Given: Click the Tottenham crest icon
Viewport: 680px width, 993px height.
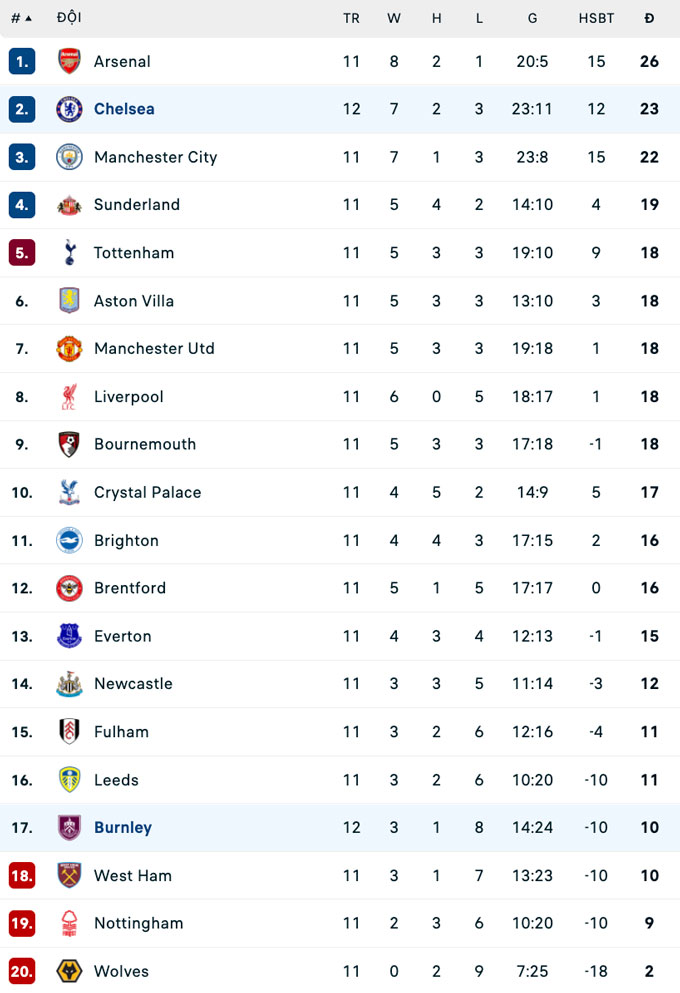Looking at the screenshot, I should click(69, 253).
